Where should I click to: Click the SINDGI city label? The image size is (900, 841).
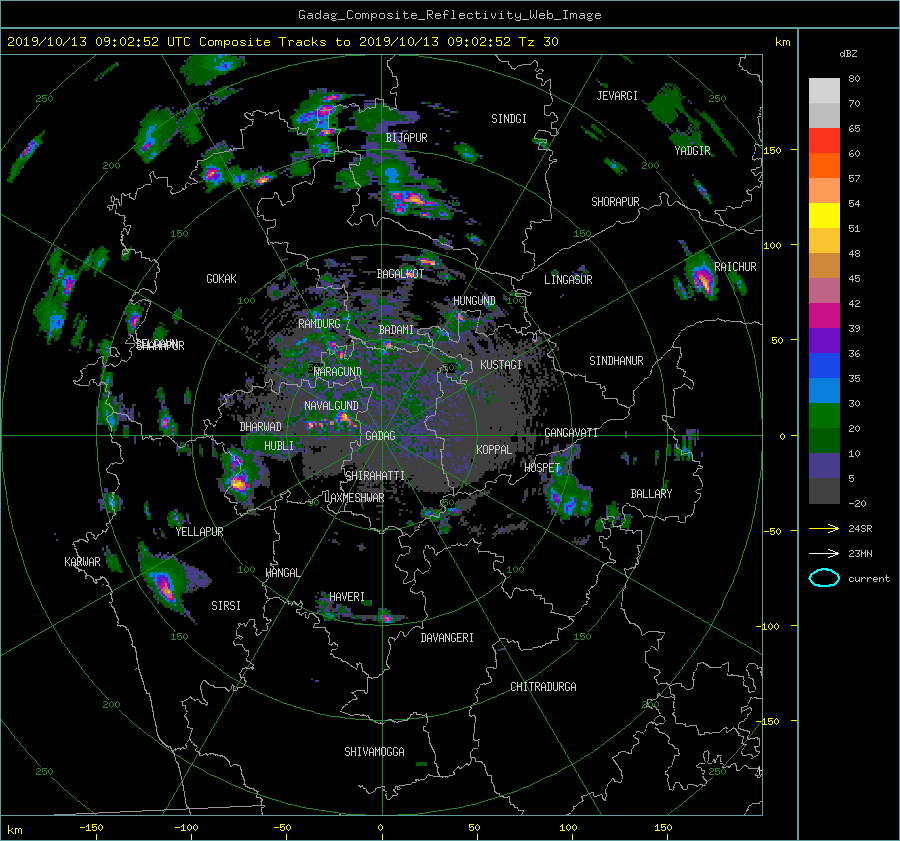pyautogui.click(x=509, y=119)
